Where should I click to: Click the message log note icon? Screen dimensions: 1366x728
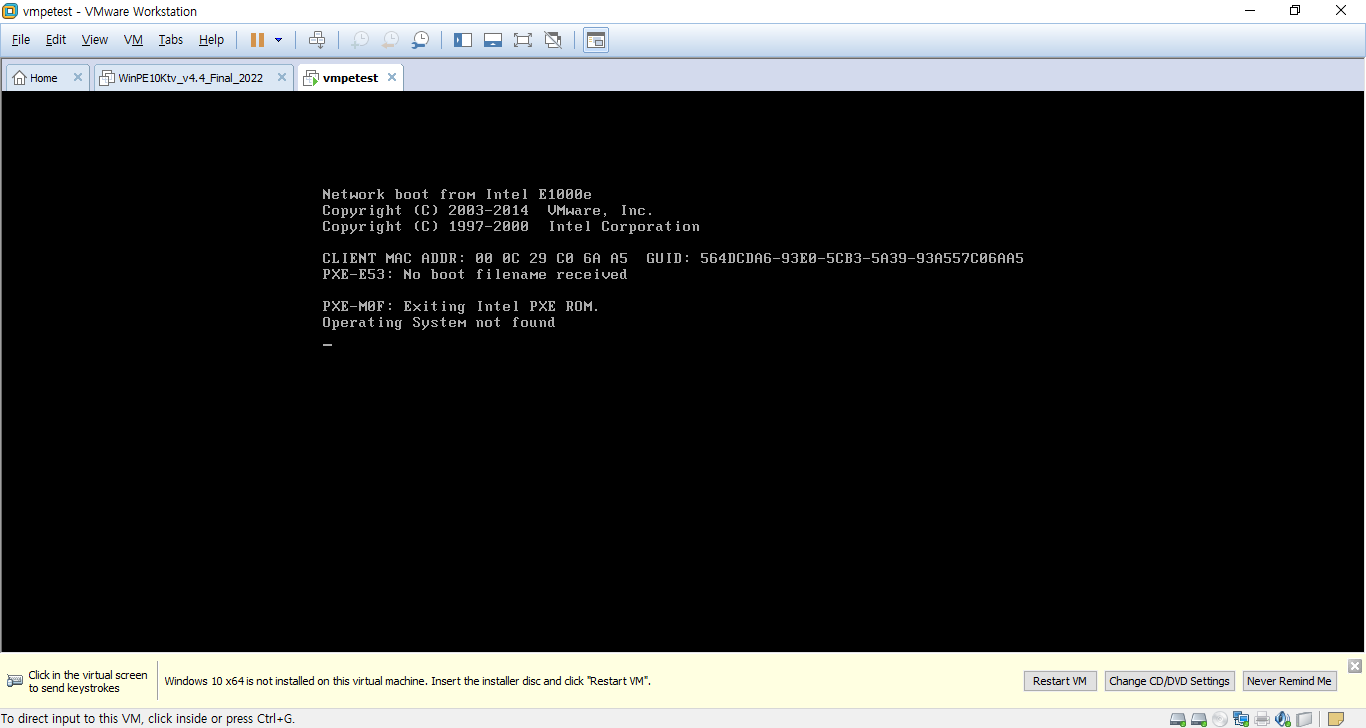pyautogui.click(x=1336, y=719)
